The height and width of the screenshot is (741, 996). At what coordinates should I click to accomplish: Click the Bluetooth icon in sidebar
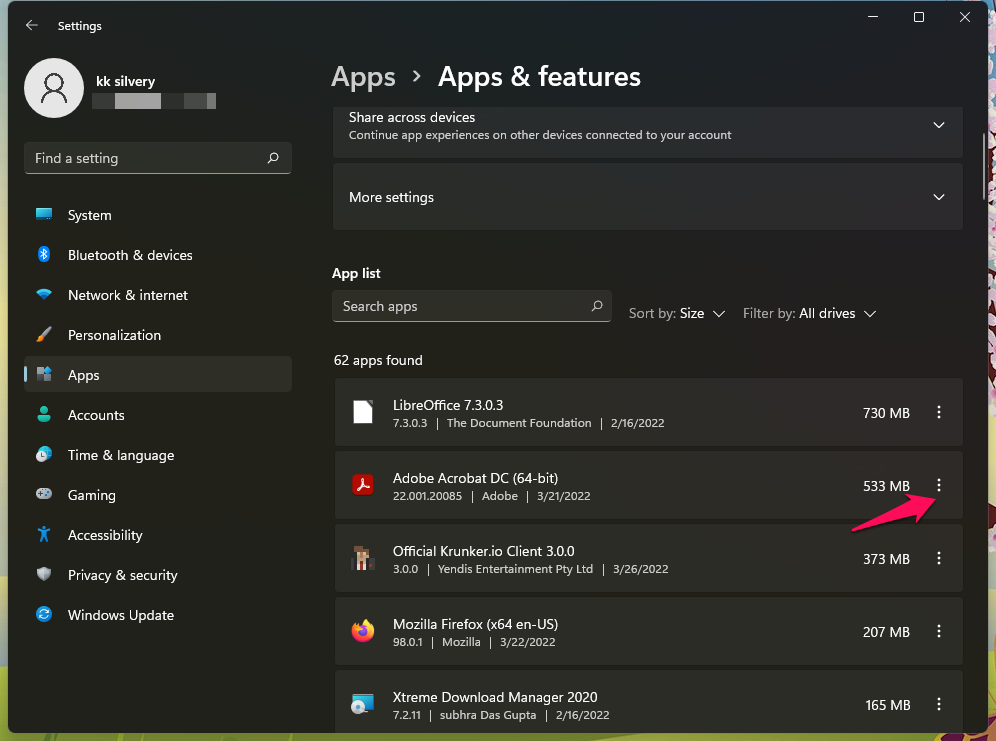pyautogui.click(x=44, y=255)
